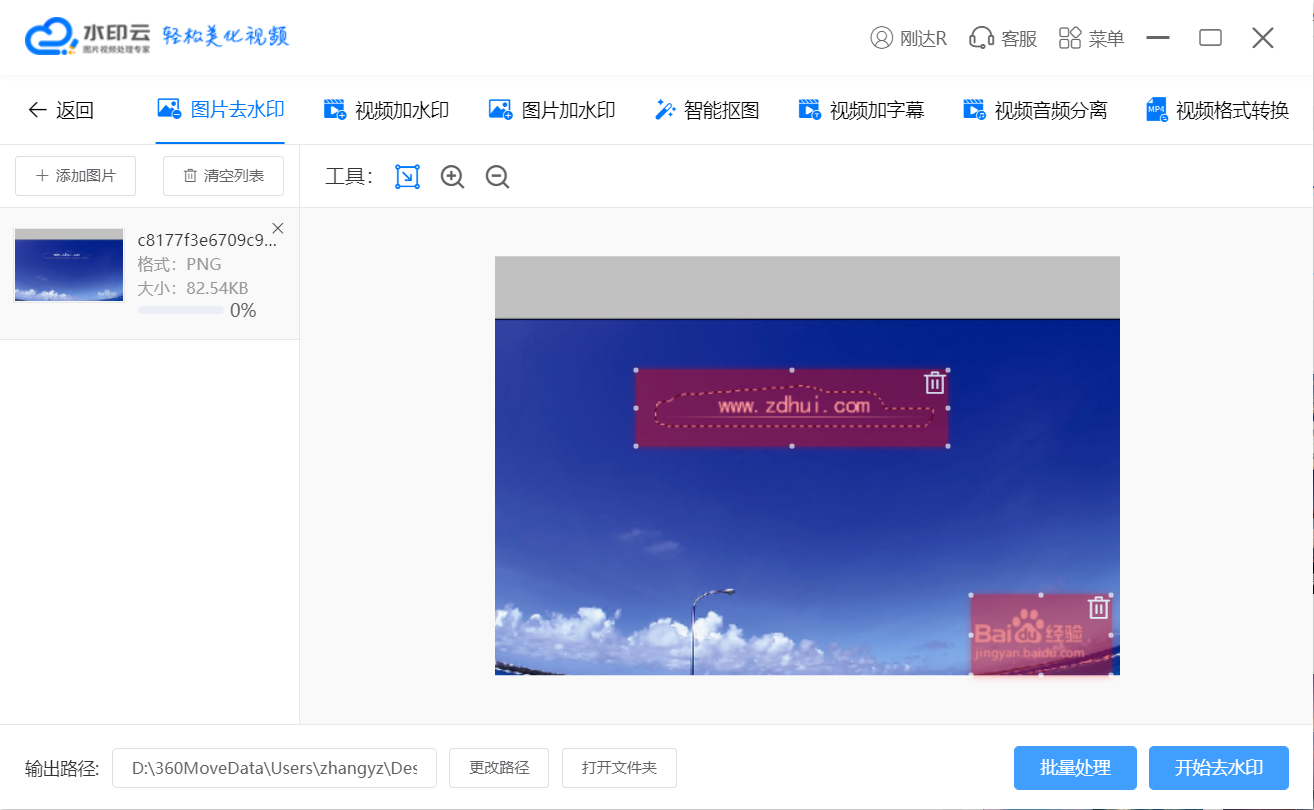The height and width of the screenshot is (810, 1314).
Task: Zoom in on the image preview
Action: (453, 177)
